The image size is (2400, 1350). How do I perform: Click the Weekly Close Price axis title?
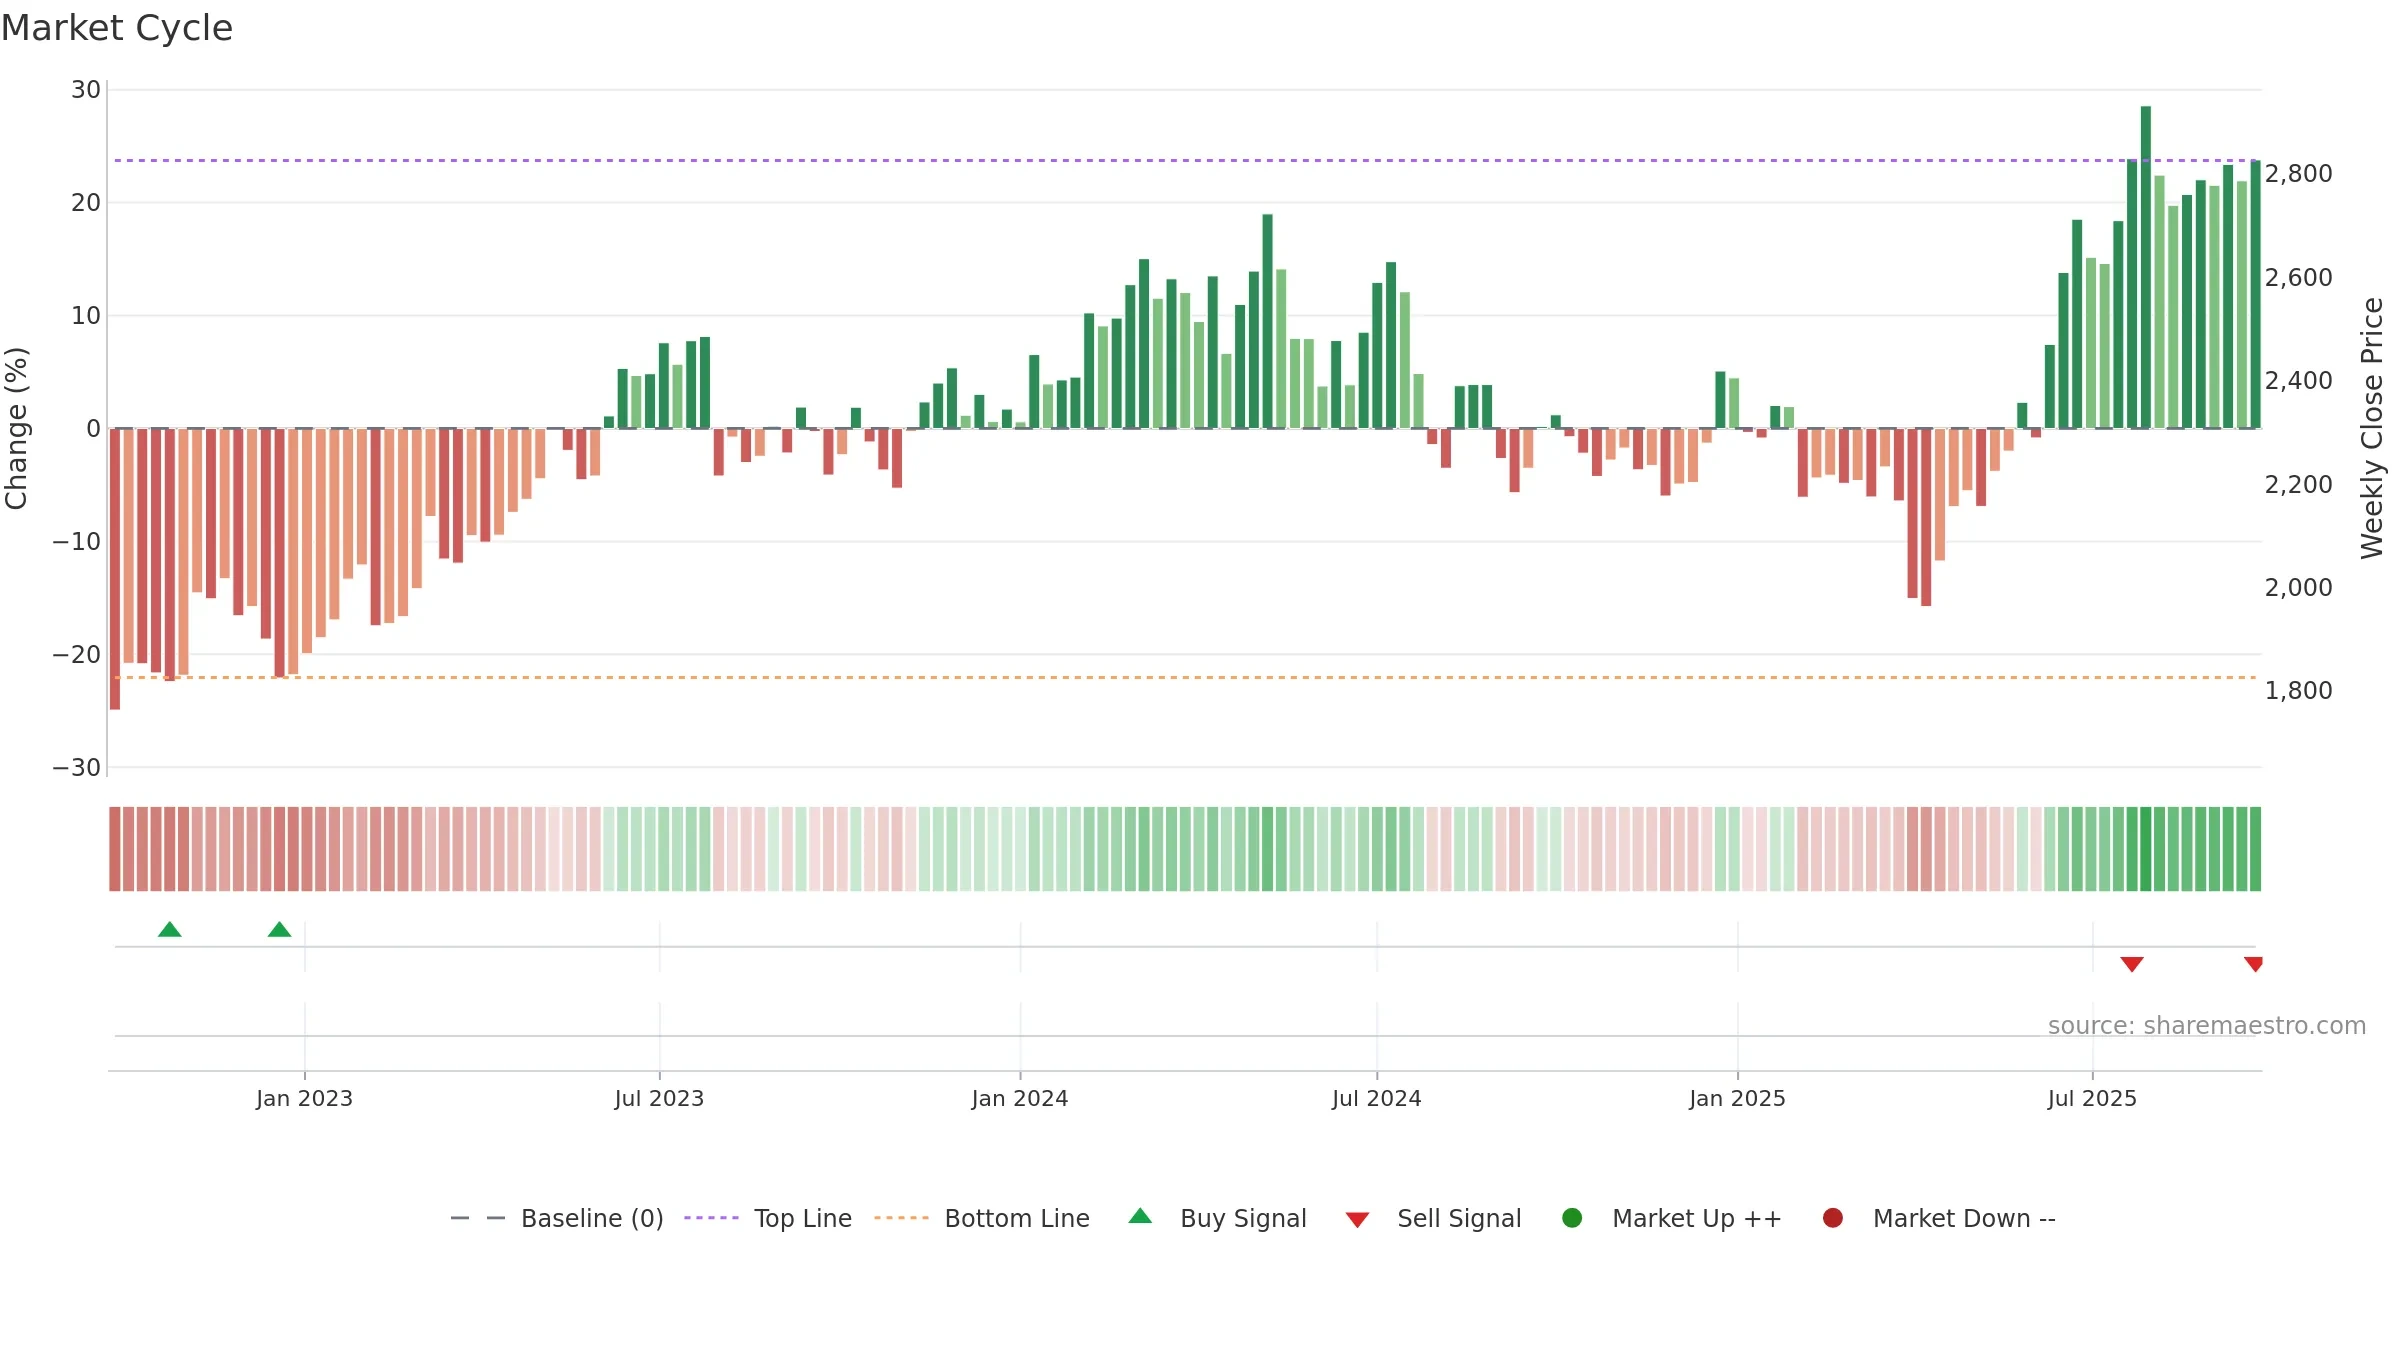tap(2372, 428)
